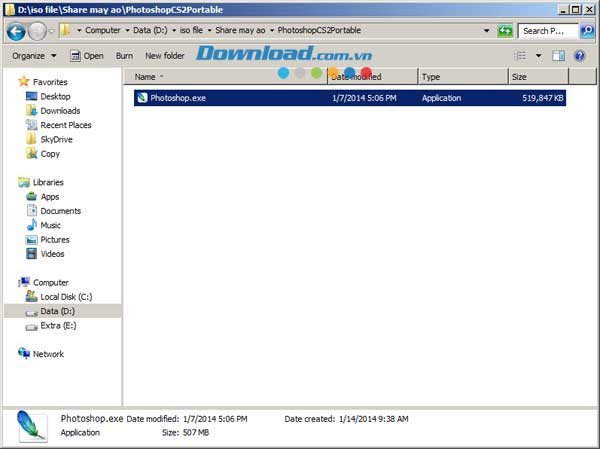
Task: Toggle the preview pane button
Action: pos(558,56)
